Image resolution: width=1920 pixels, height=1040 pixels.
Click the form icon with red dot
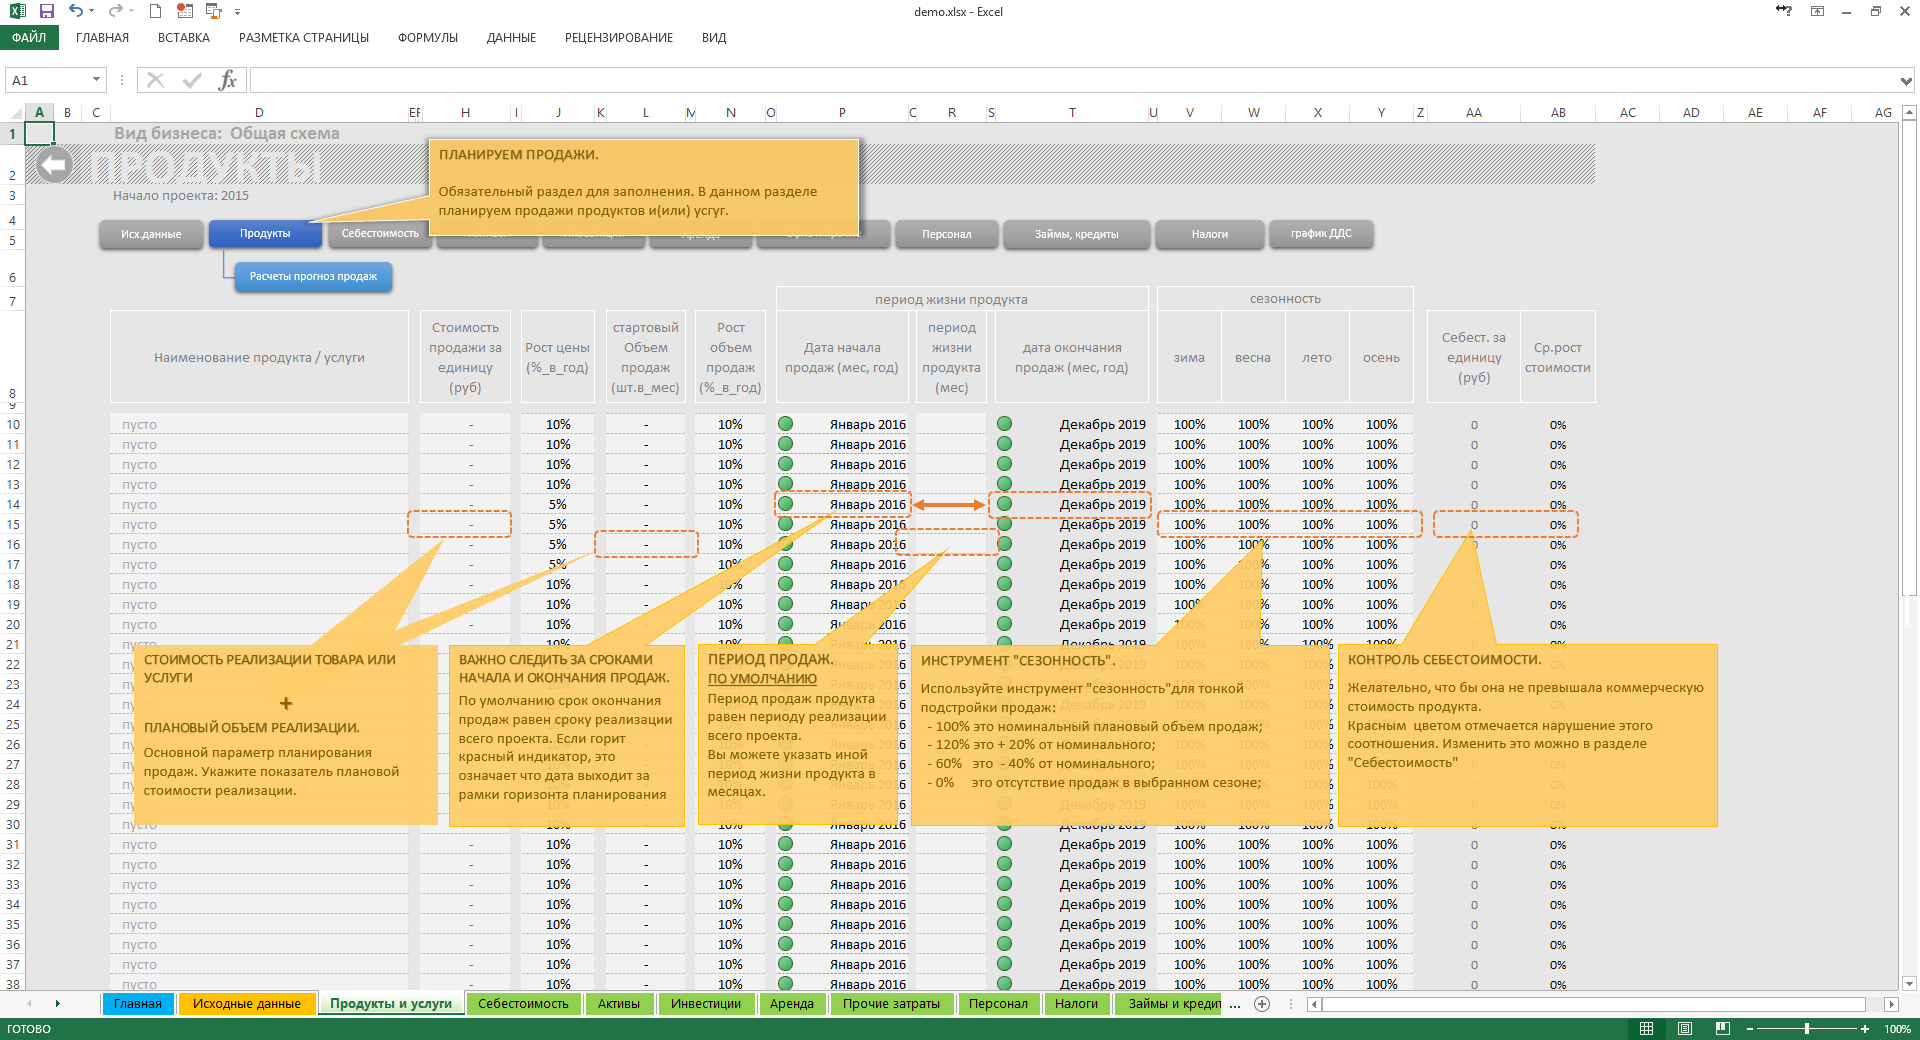click(x=184, y=11)
